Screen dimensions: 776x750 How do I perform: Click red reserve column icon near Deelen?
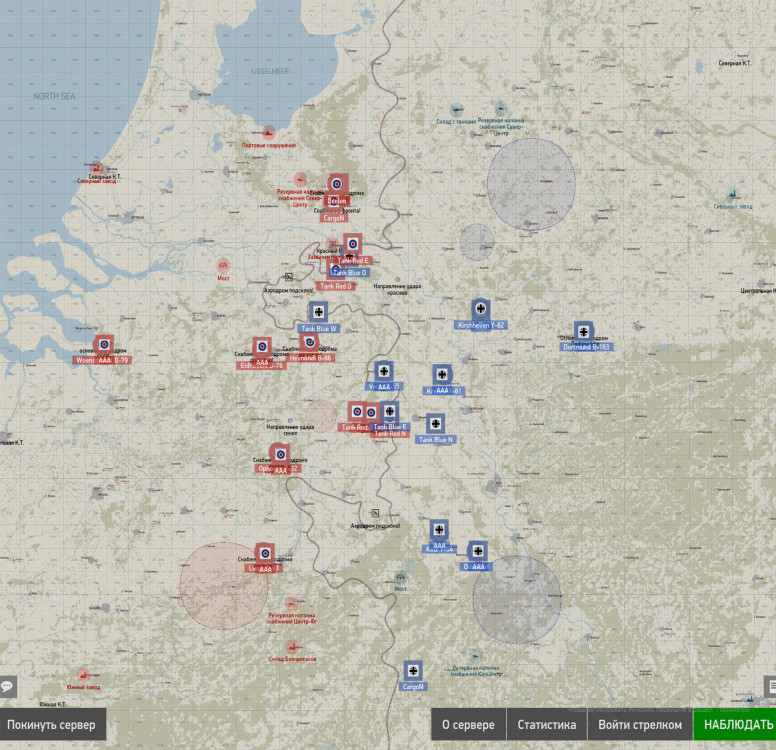[300, 179]
